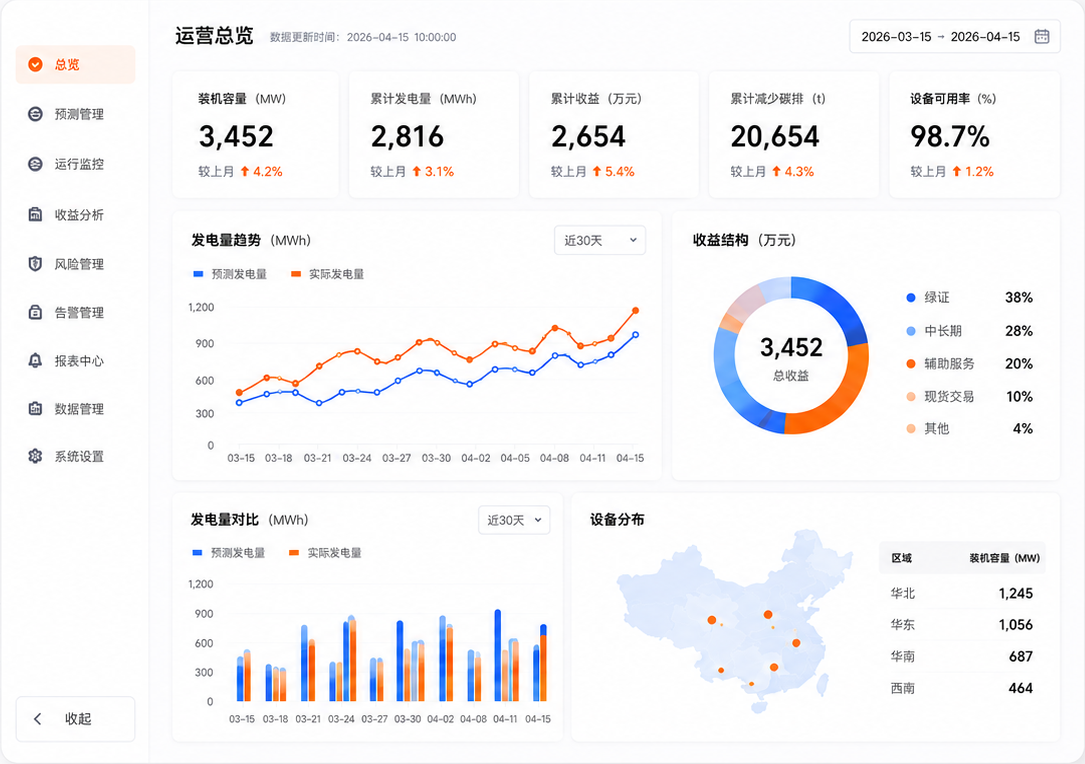The image size is (1085, 764).
Task: Click the 华北 row in region table
Action: coord(962,593)
